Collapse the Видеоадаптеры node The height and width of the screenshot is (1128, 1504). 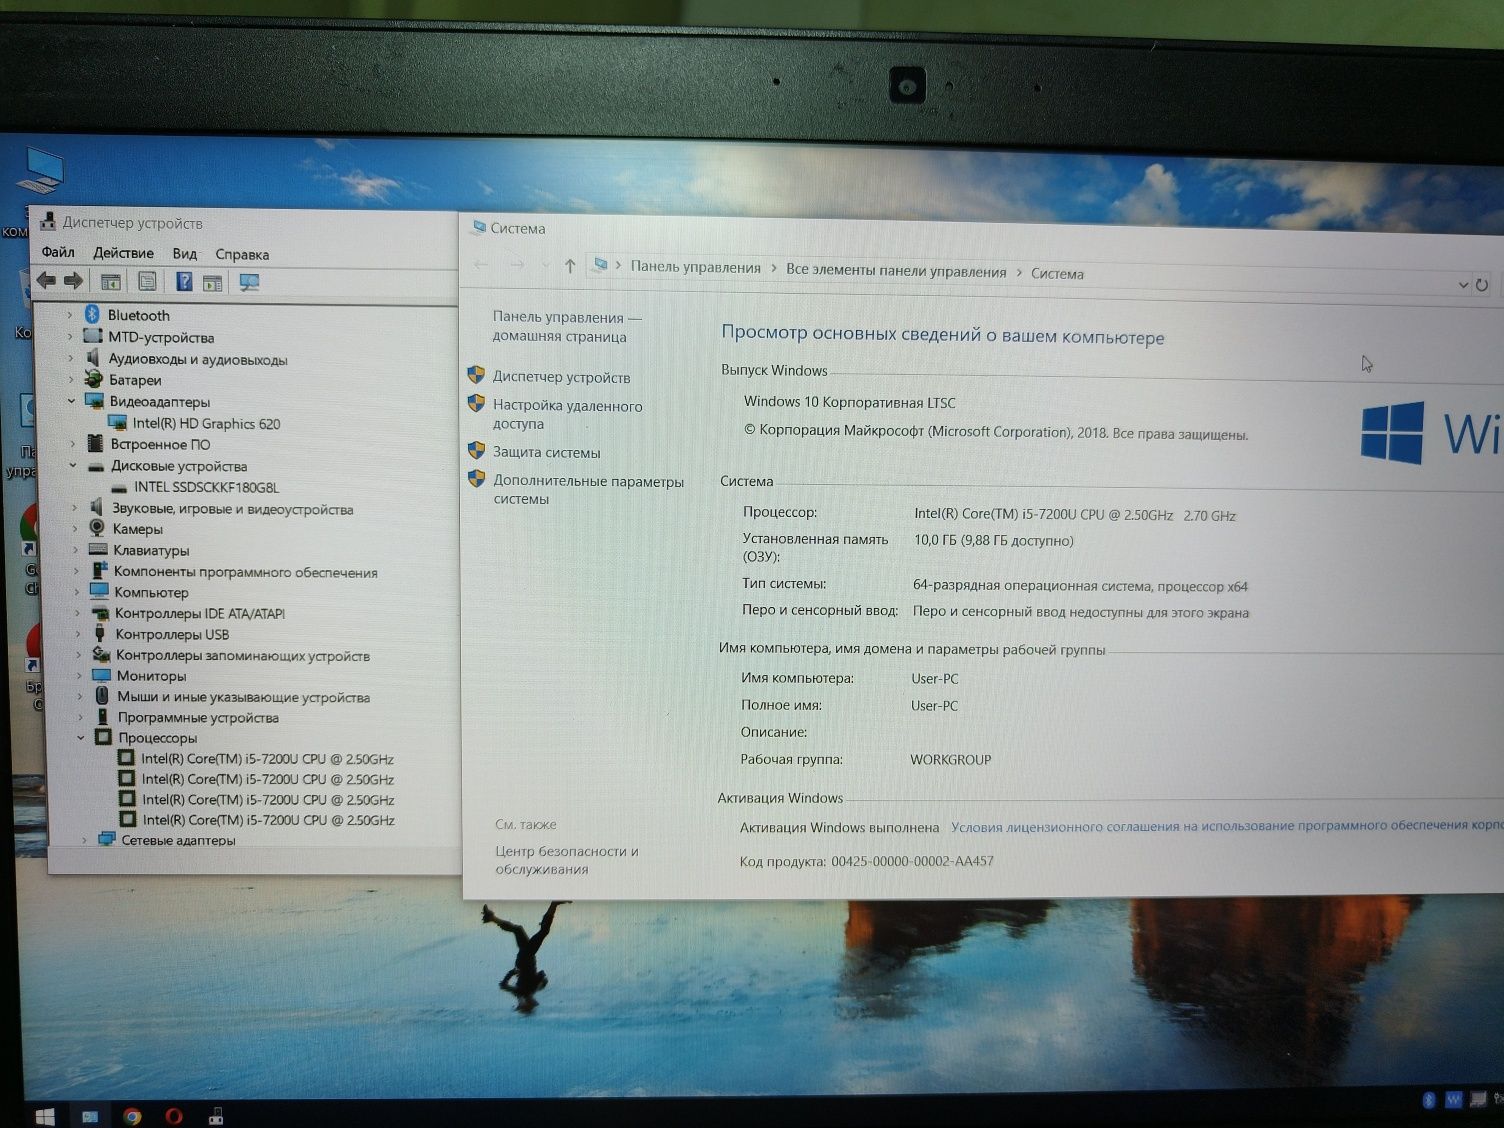[72, 401]
